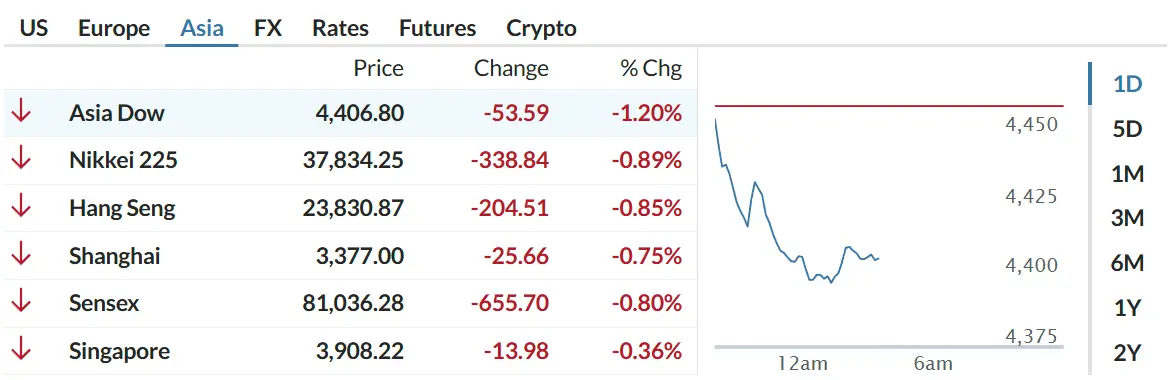Switch to the Futures tab

click(437, 28)
